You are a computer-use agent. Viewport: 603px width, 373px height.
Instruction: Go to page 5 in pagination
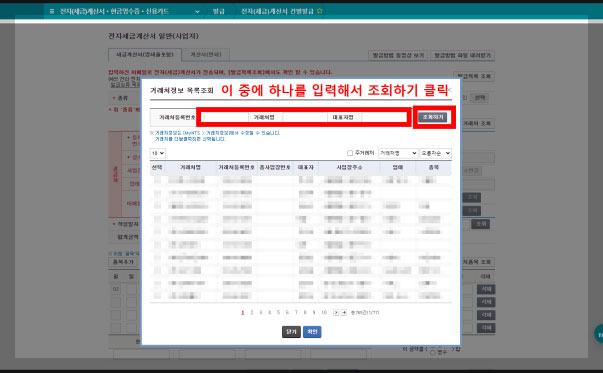click(x=278, y=313)
